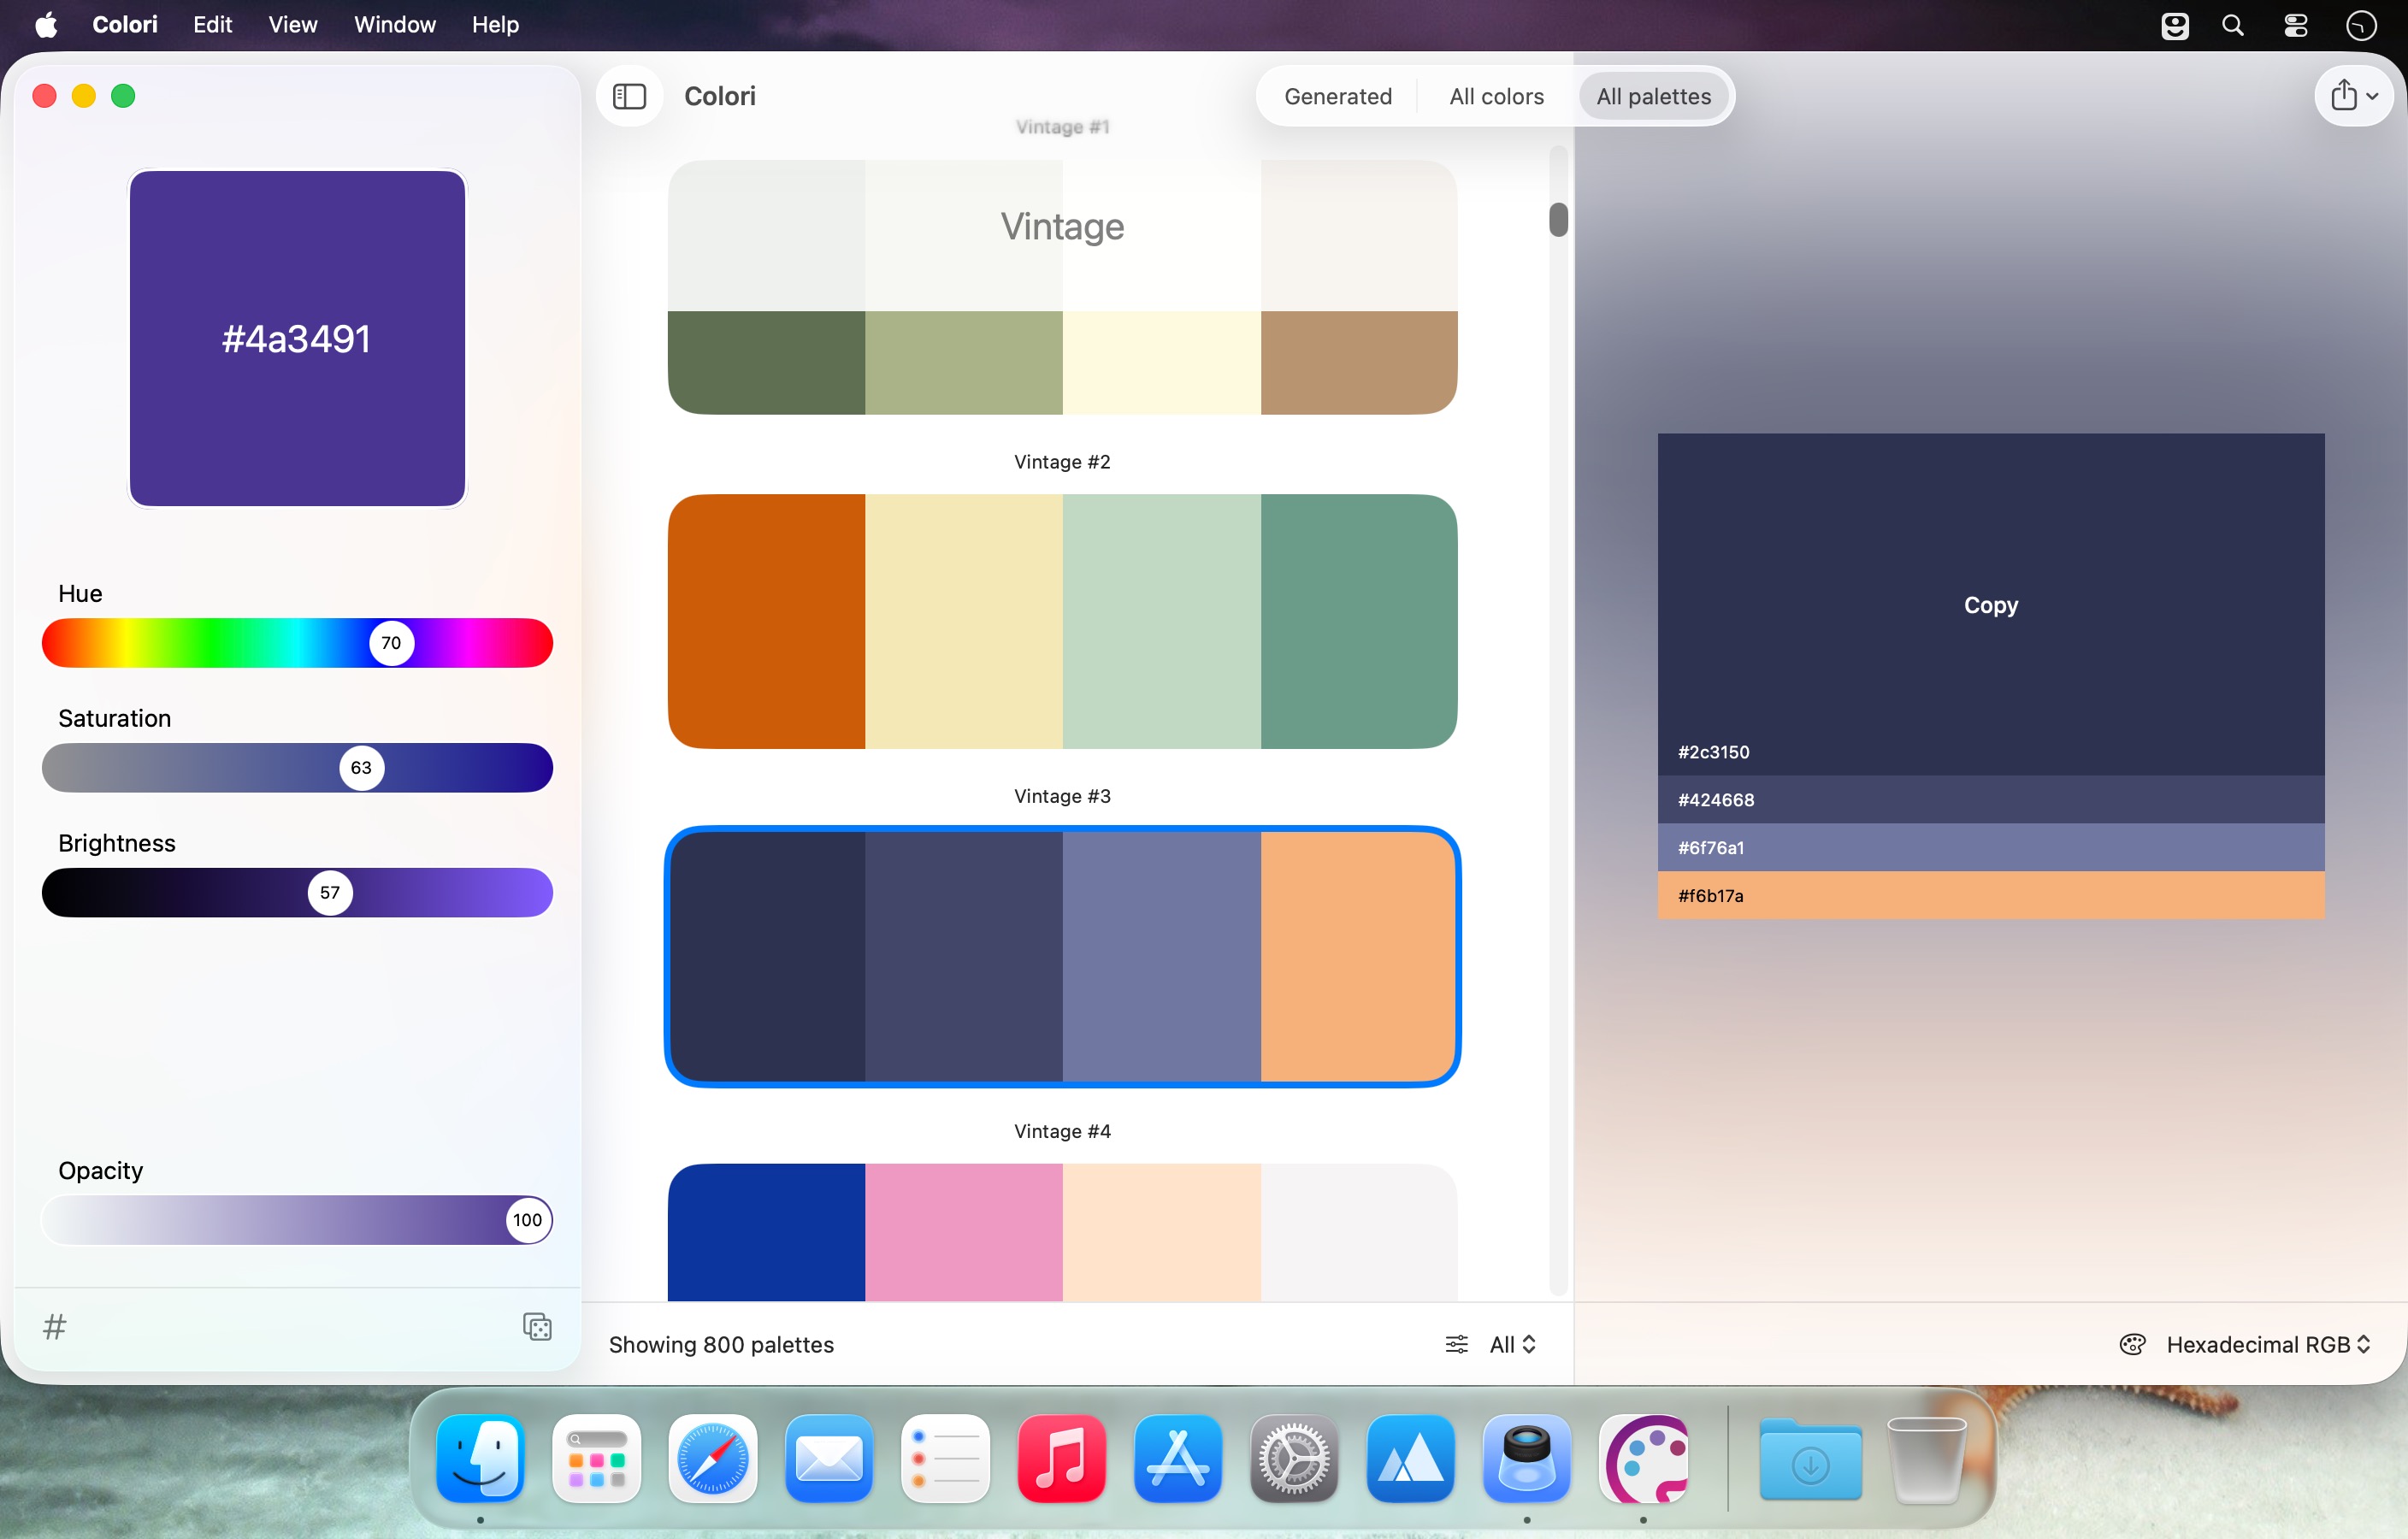Expand the All palette filter dropdown
This screenshot has width=2408, height=1539.
pyautogui.click(x=1512, y=1344)
